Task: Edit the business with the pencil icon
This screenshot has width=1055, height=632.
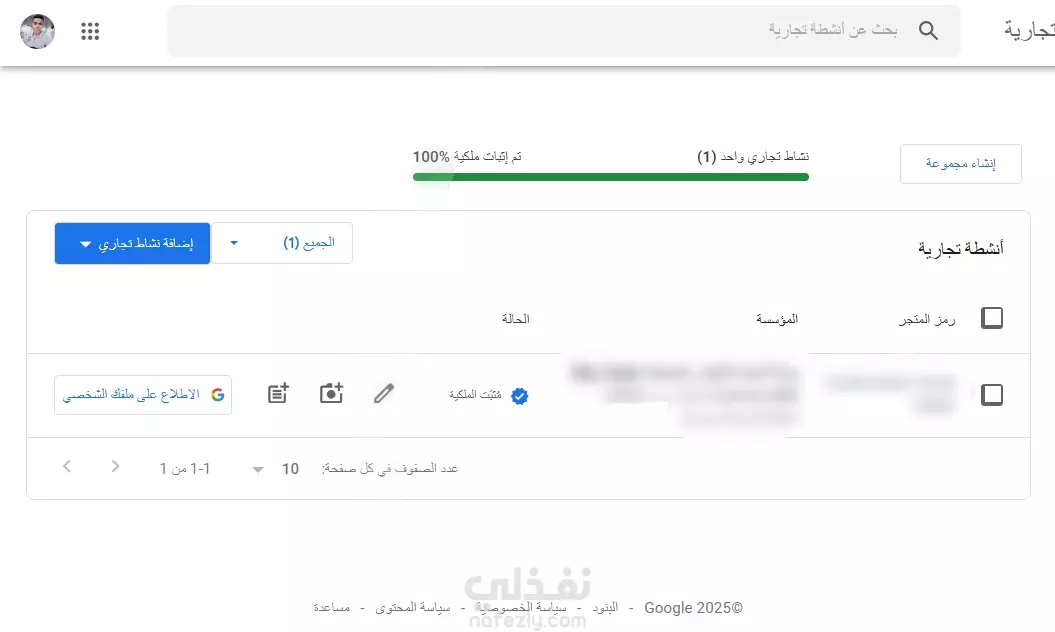Action: [x=384, y=393]
